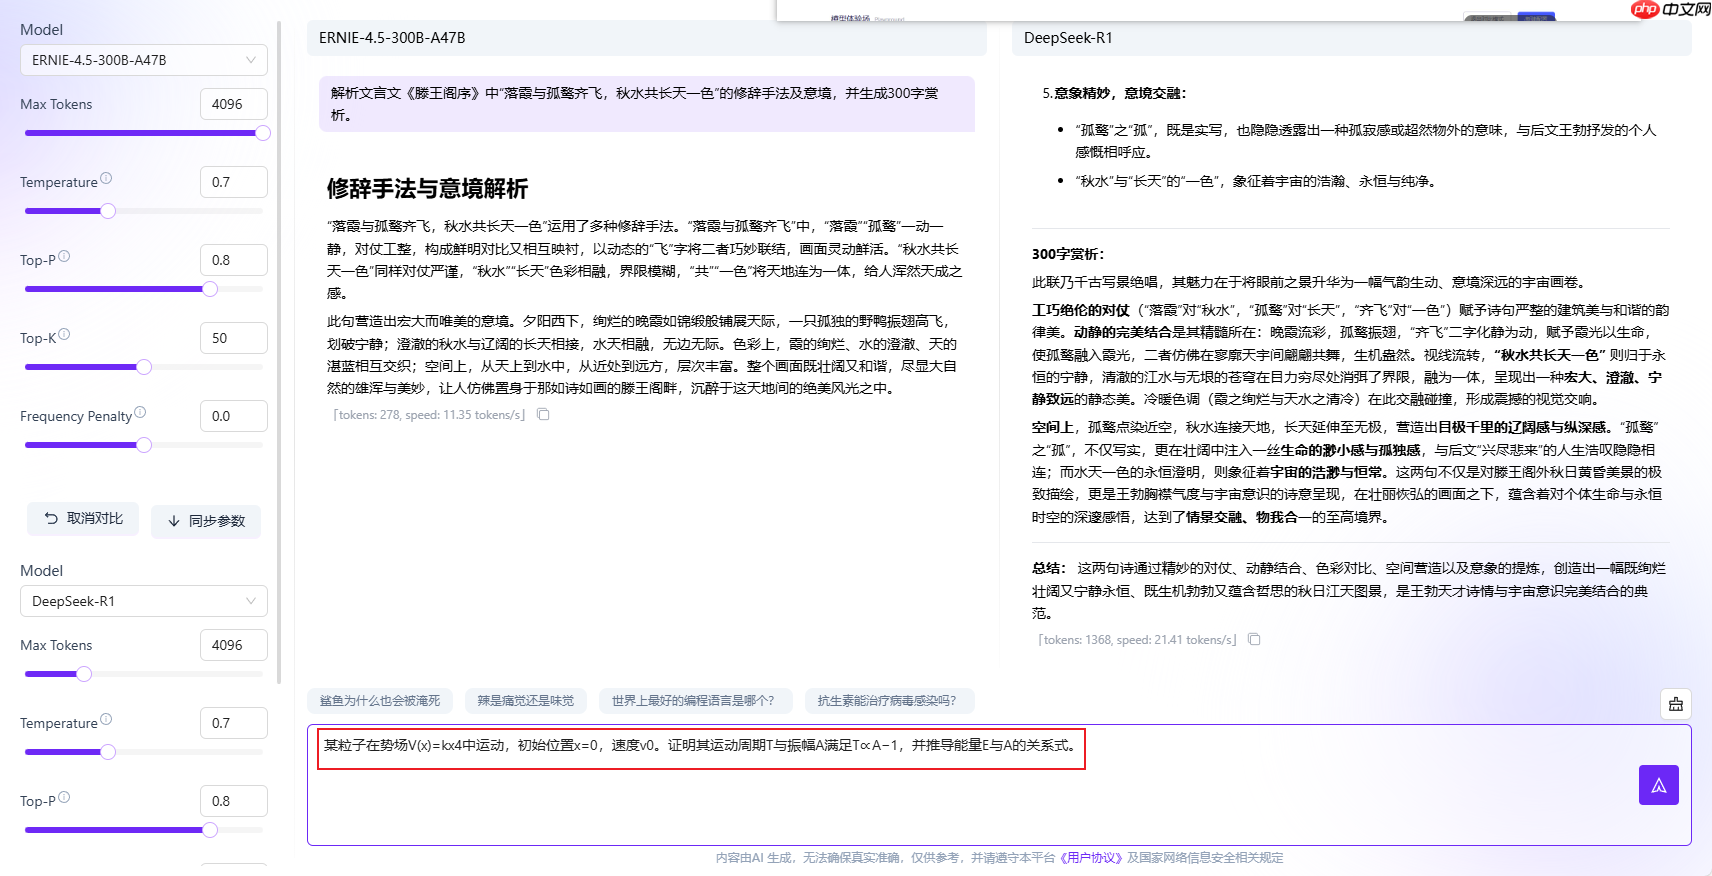This screenshot has width=1712, height=876.
Task: Click 取消对比 cancel comparison button
Action: pyautogui.click(x=83, y=518)
